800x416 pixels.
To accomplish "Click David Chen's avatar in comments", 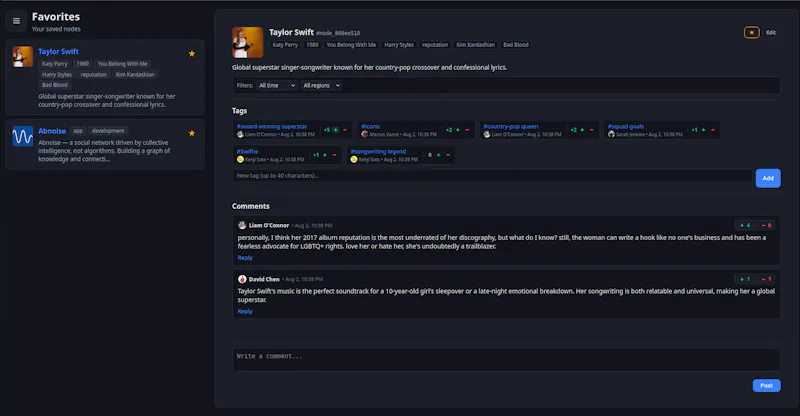I will tap(242, 279).
